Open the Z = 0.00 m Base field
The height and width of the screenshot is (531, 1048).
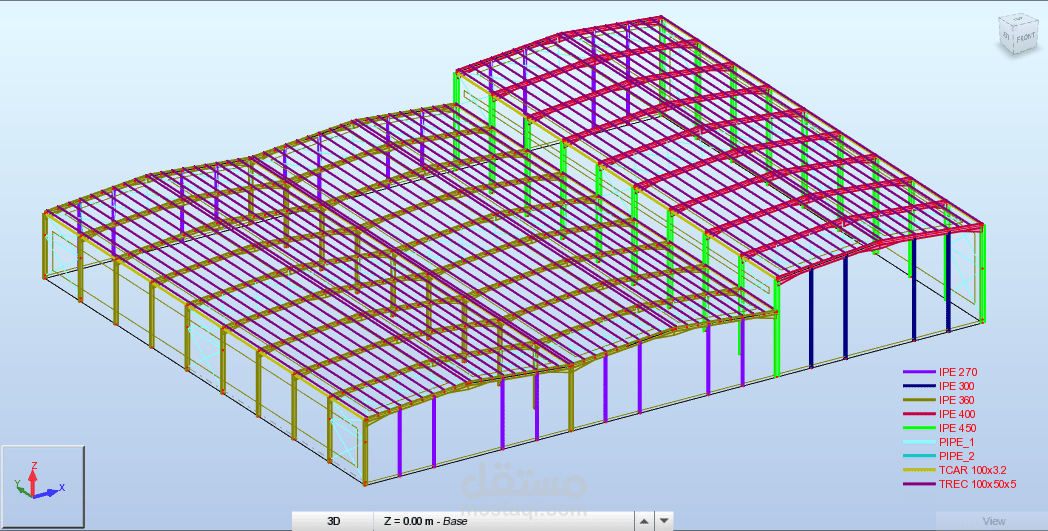tap(503, 521)
